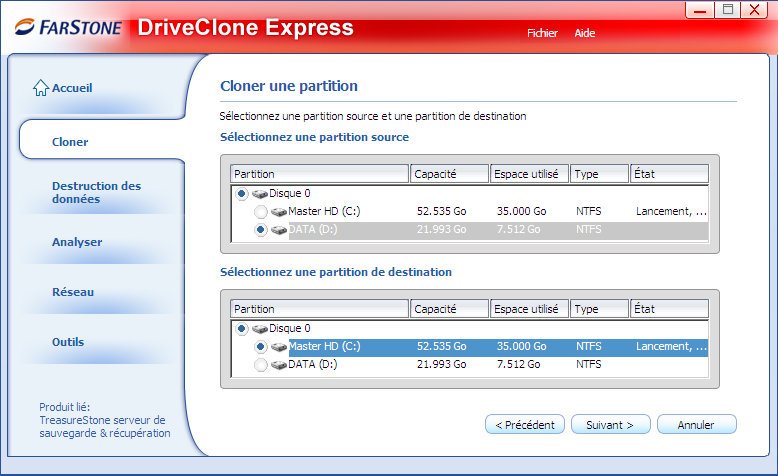Image resolution: width=778 pixels, height=476 pixels.
Task: Sort source list by Partition column header
Action: (320, 174)
